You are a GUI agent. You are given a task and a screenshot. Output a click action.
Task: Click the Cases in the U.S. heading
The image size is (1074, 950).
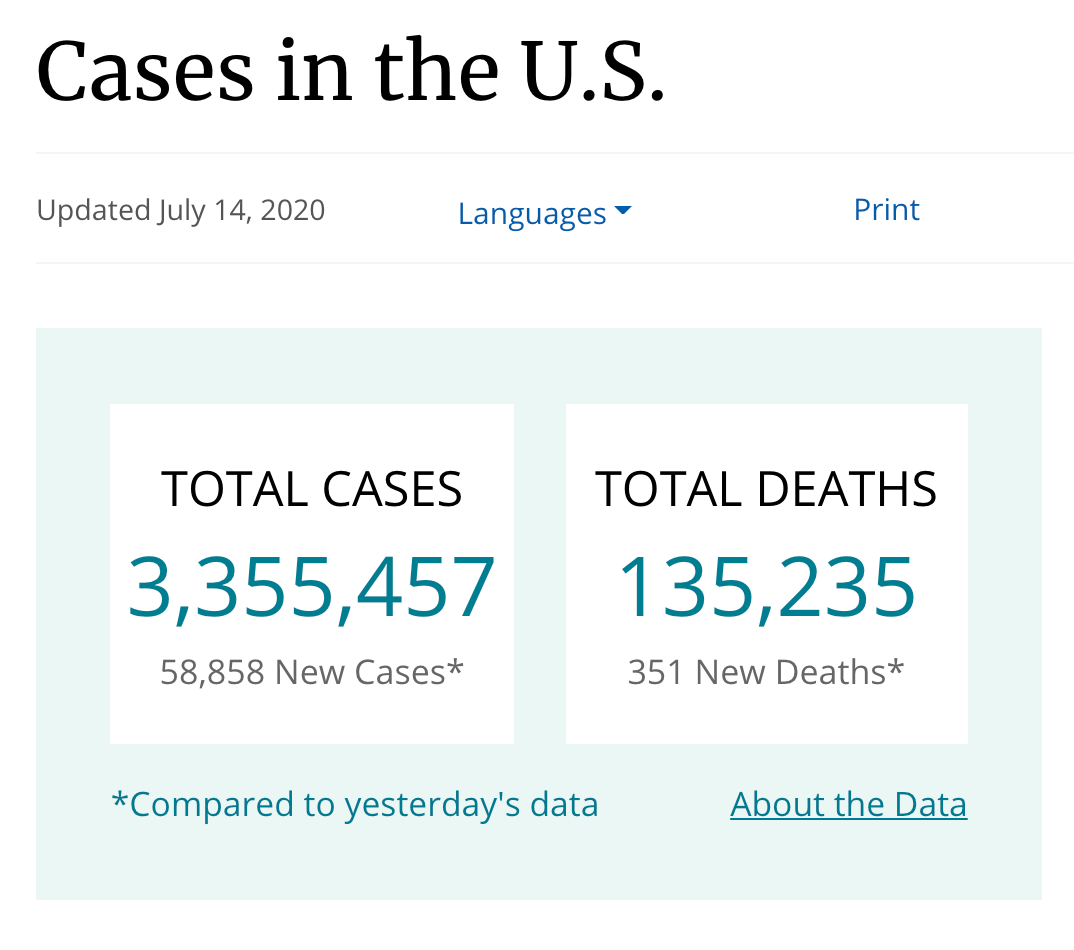(351, 71)
